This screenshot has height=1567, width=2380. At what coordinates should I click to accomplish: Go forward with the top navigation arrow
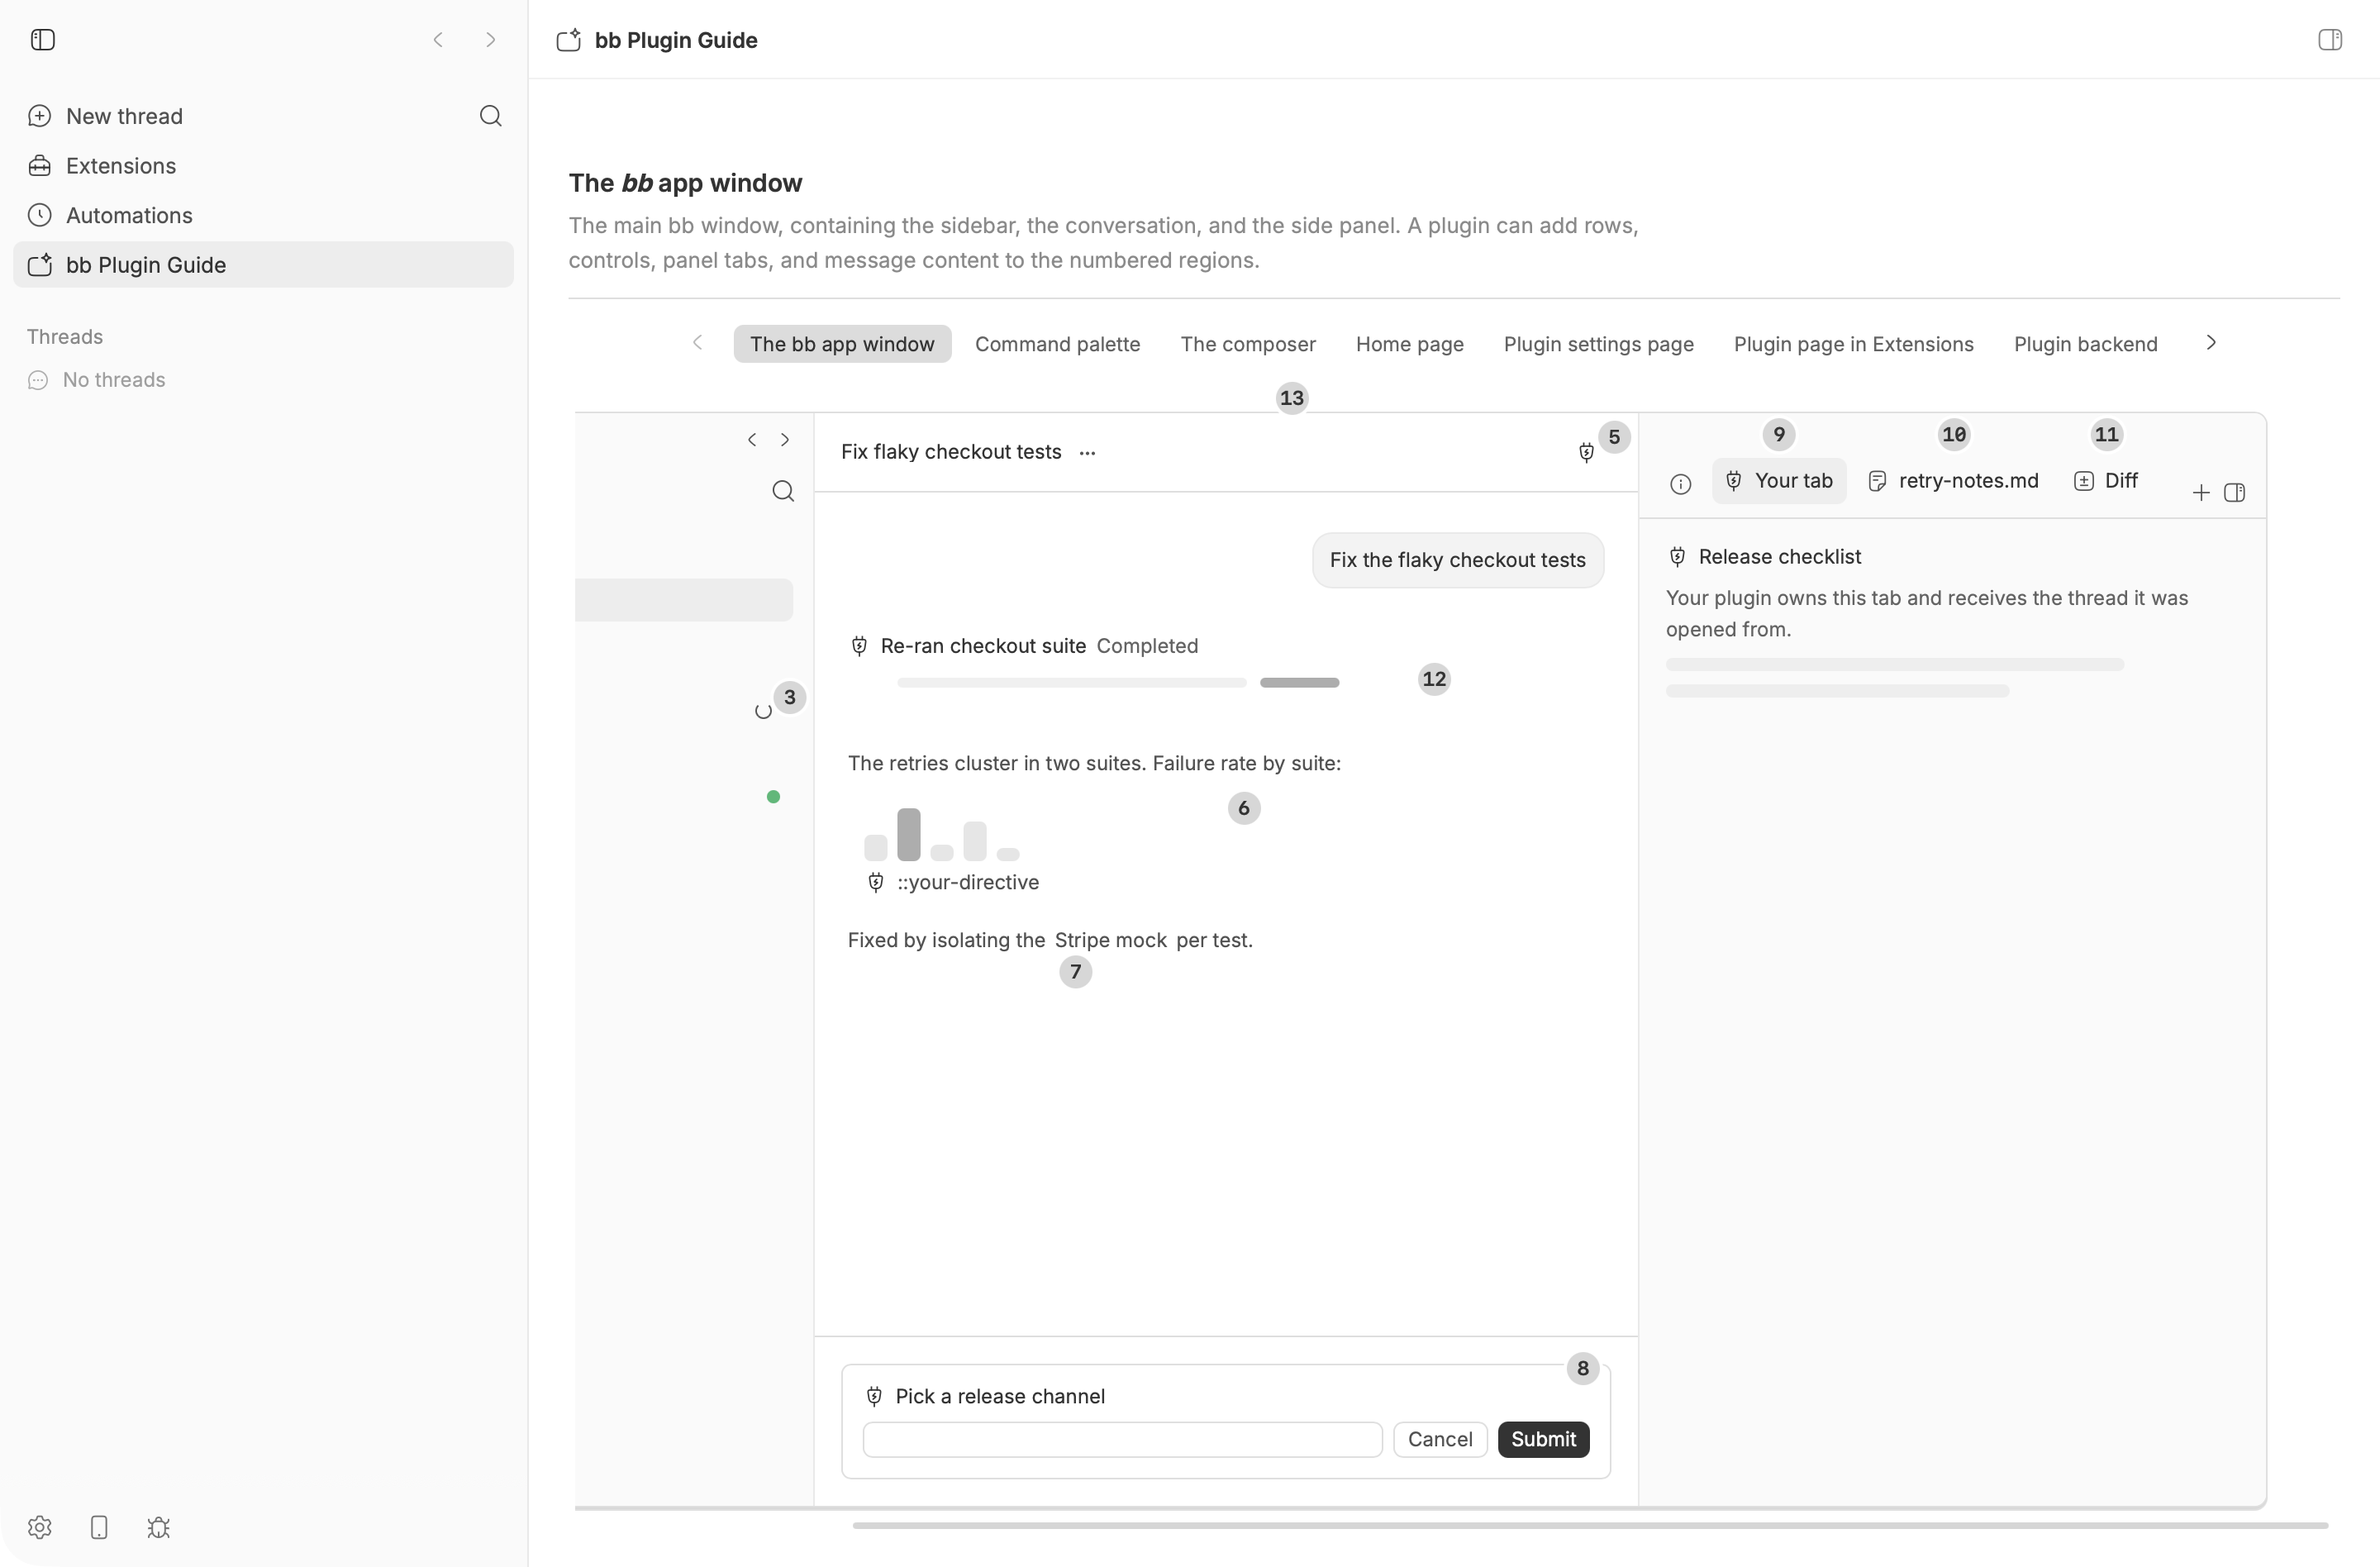point(490,40)
